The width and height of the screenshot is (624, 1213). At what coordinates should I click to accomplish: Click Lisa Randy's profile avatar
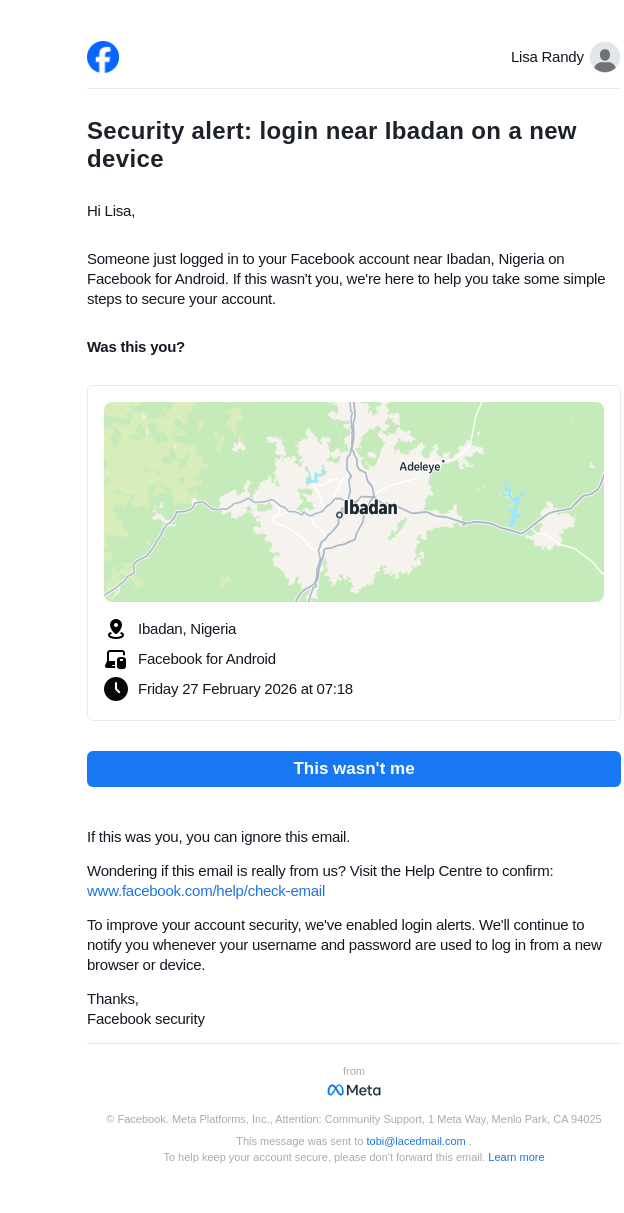tap(604, 57)
